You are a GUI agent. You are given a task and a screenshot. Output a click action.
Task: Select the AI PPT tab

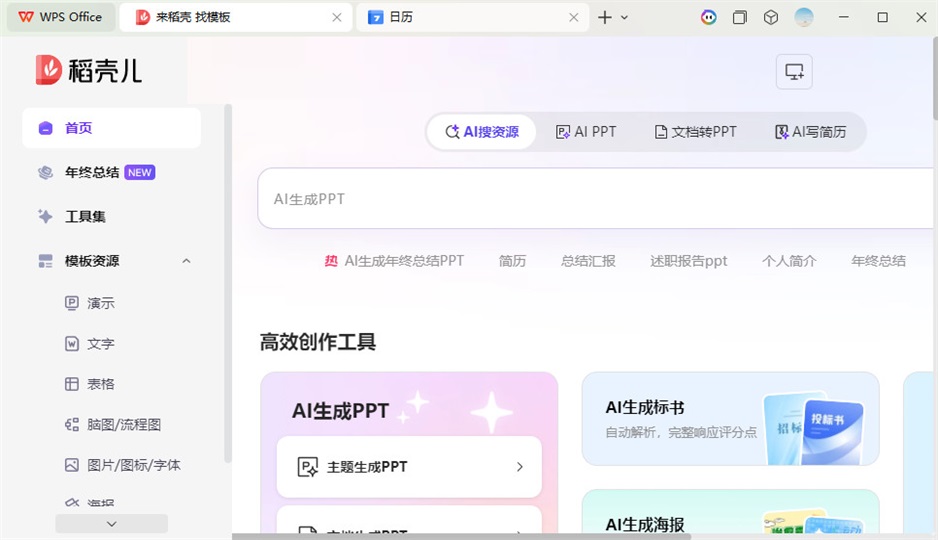(x=586, y=132)
